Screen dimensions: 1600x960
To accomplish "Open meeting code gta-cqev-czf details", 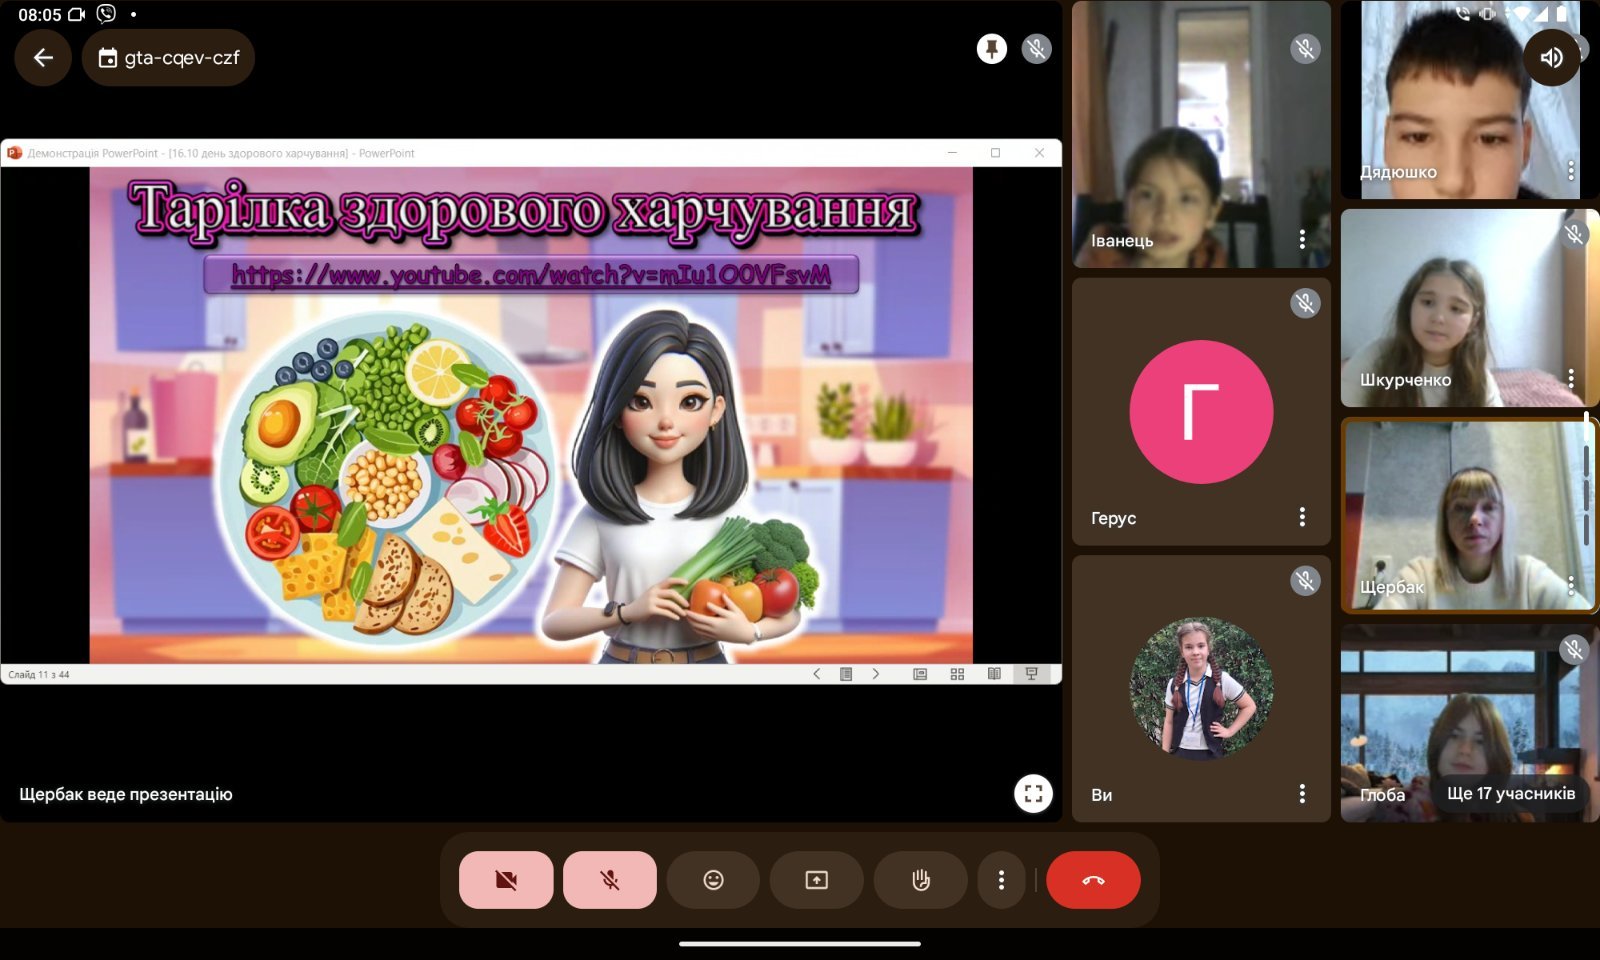I will (x=169, y=58).
